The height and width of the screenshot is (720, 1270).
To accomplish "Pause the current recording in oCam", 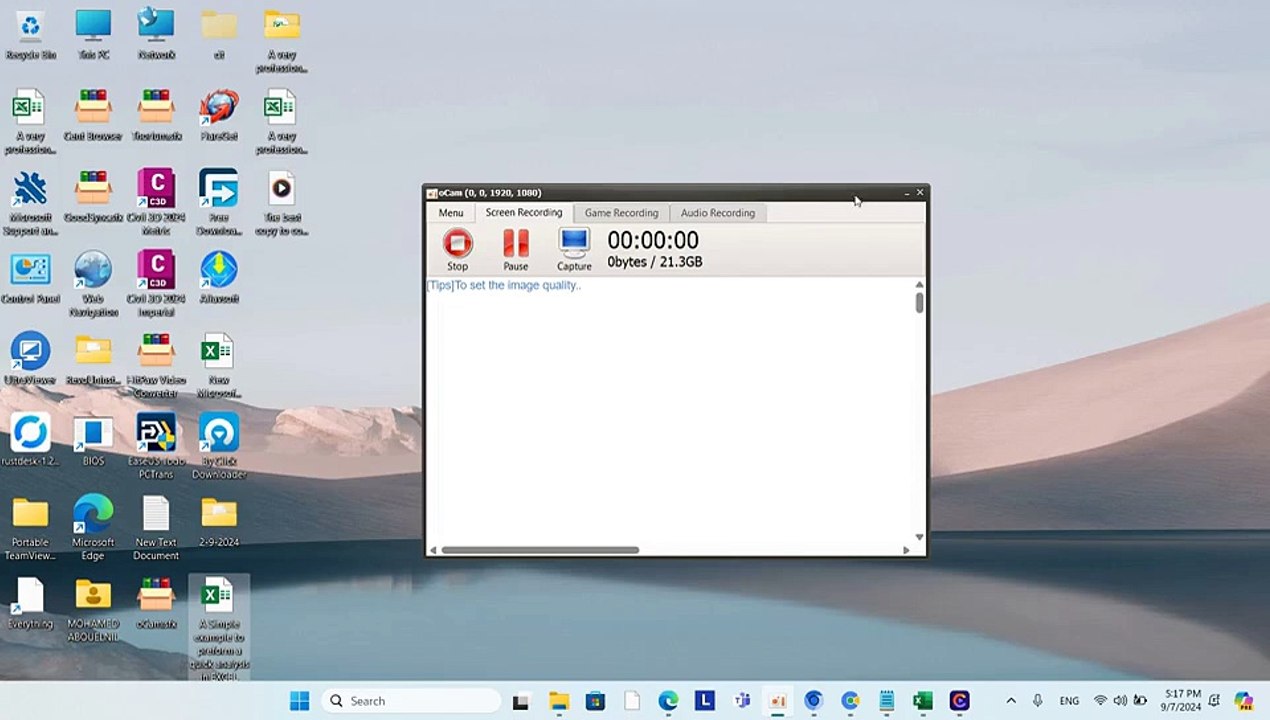I will 515,248.
